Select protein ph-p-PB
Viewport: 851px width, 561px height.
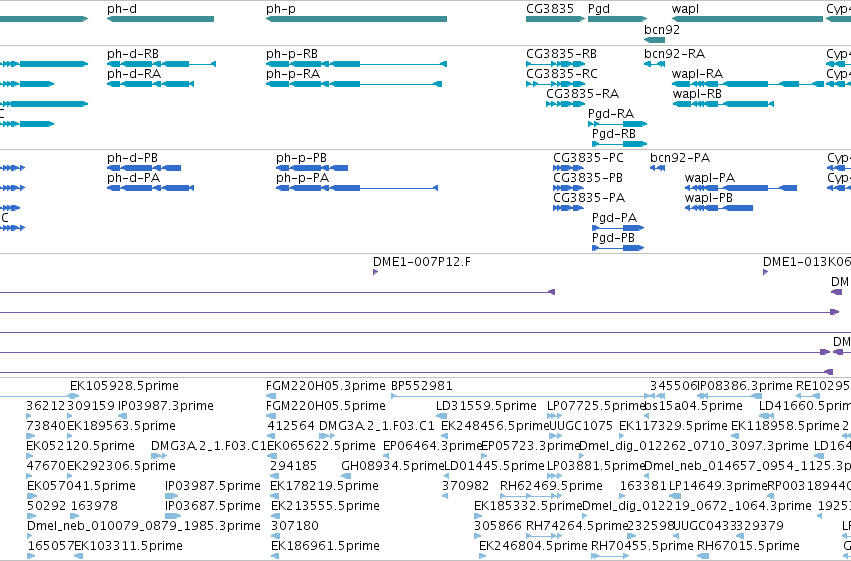click(312, 168)
